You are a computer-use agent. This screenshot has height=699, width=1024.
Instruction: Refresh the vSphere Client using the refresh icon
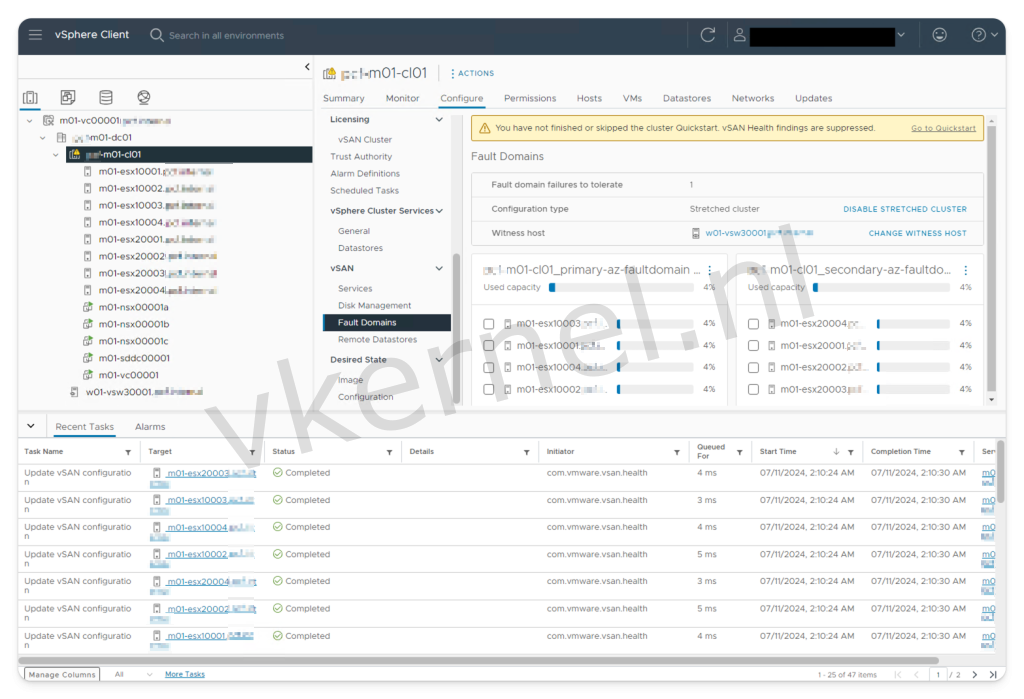[x=707, y=34]
